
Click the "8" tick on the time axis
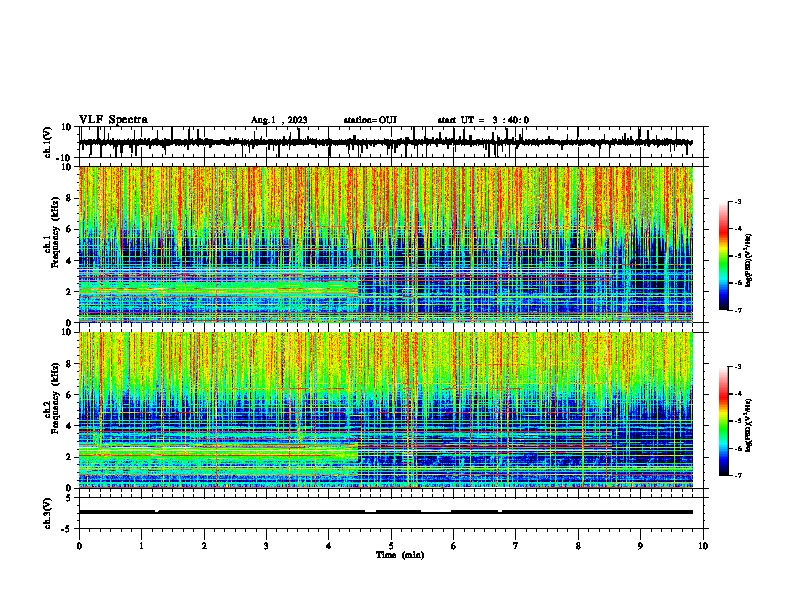point(578,546)
